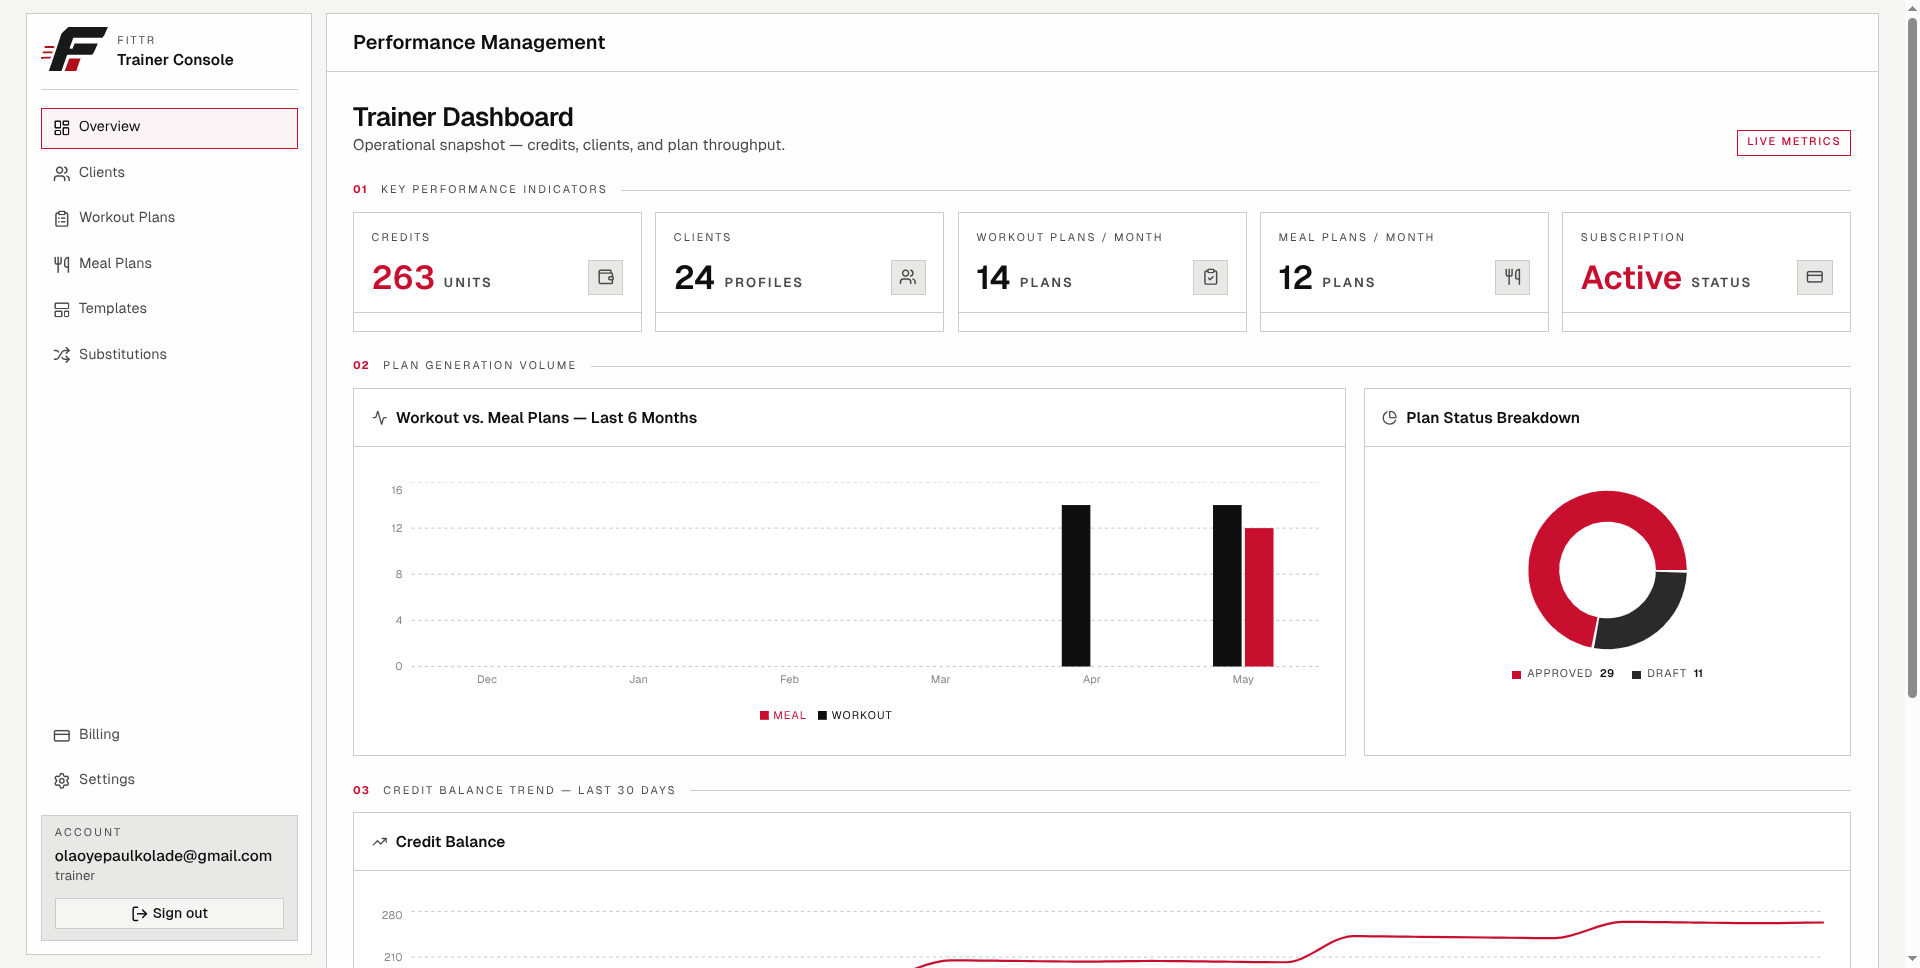
Task: Click the scrollbar down arrow
Action: (x=1912, y=960)
